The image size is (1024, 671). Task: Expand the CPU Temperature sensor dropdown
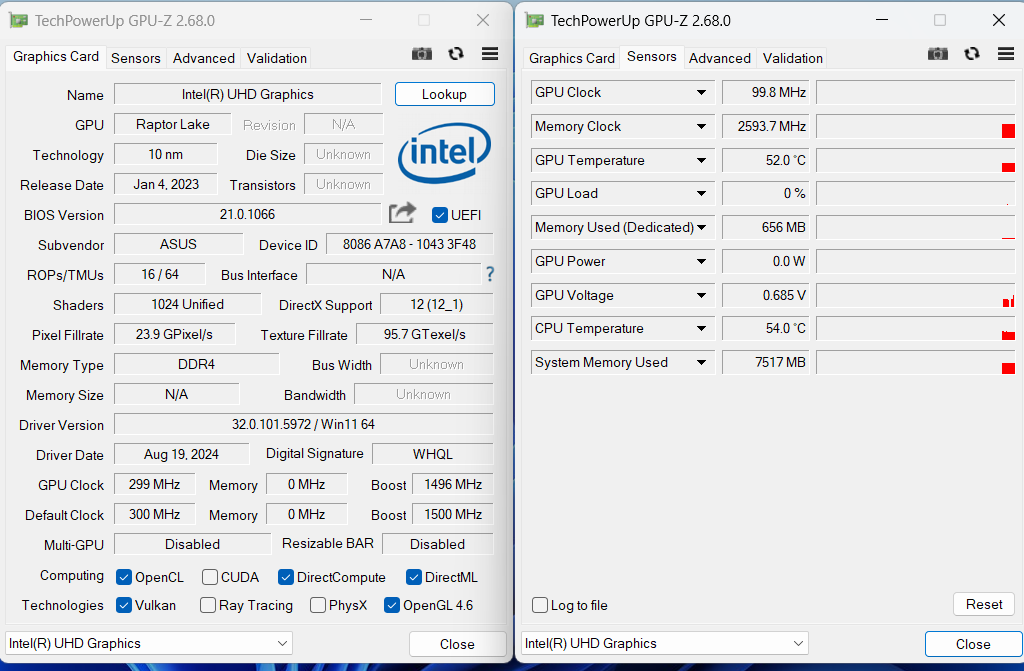[x=701, y=329]
